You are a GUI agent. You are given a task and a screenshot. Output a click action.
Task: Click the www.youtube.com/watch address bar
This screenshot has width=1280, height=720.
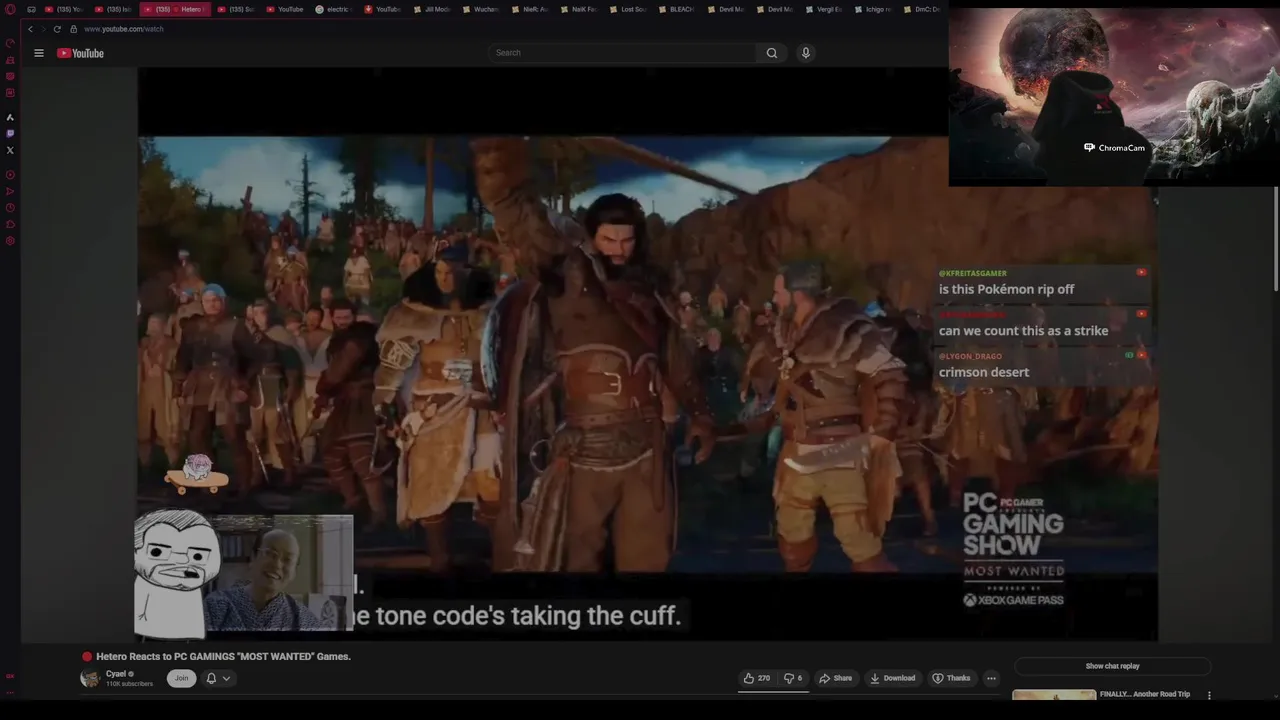coord(124,29)
